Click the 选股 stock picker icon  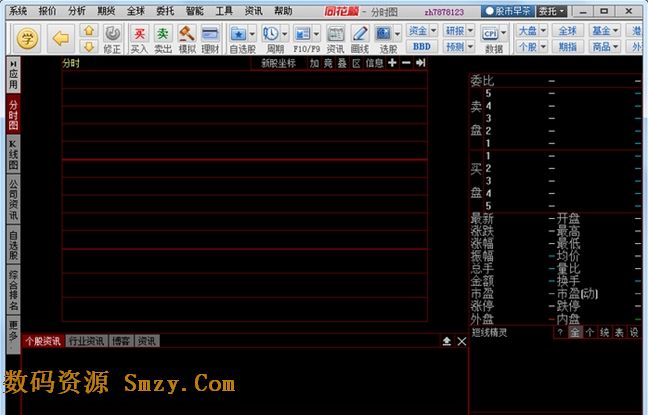click(x=383, y=33)
